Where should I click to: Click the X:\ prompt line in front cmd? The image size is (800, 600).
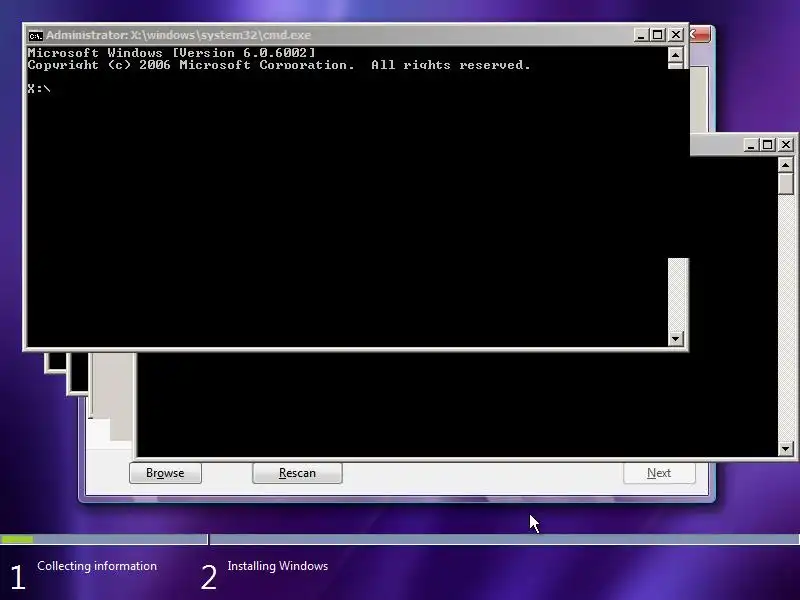[x=39, y=89]
